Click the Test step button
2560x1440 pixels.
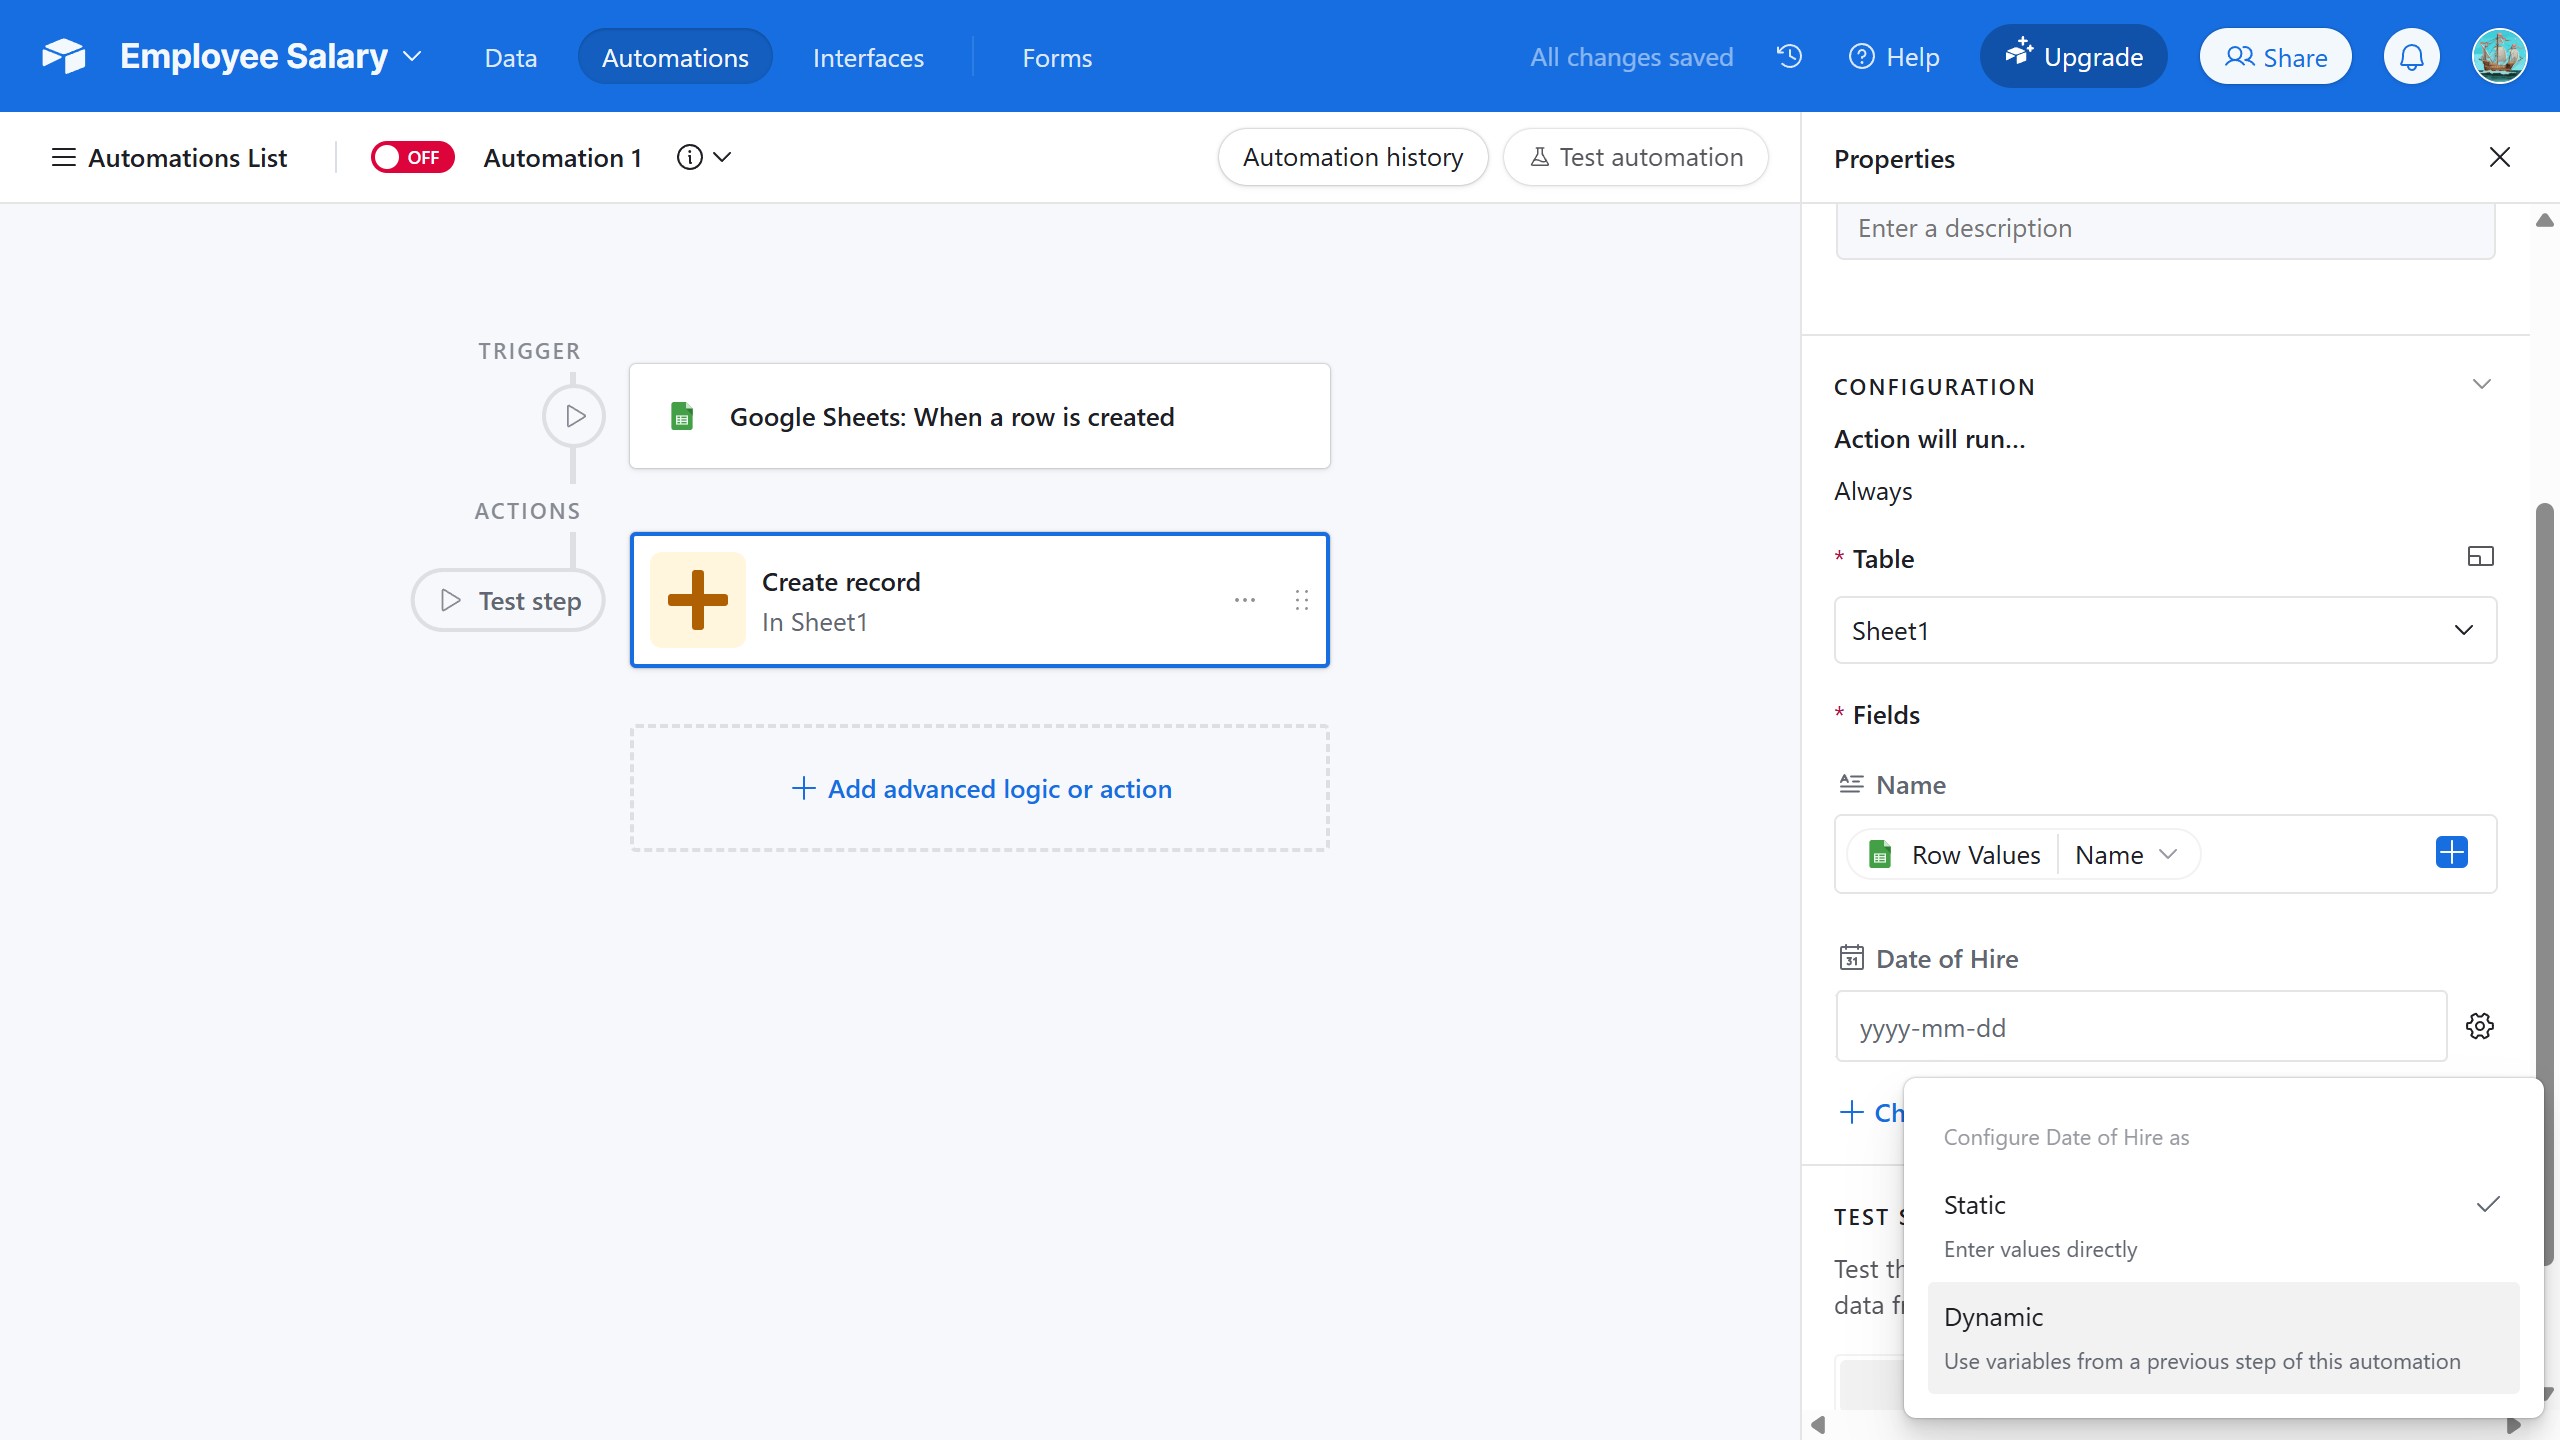(508, 600)
